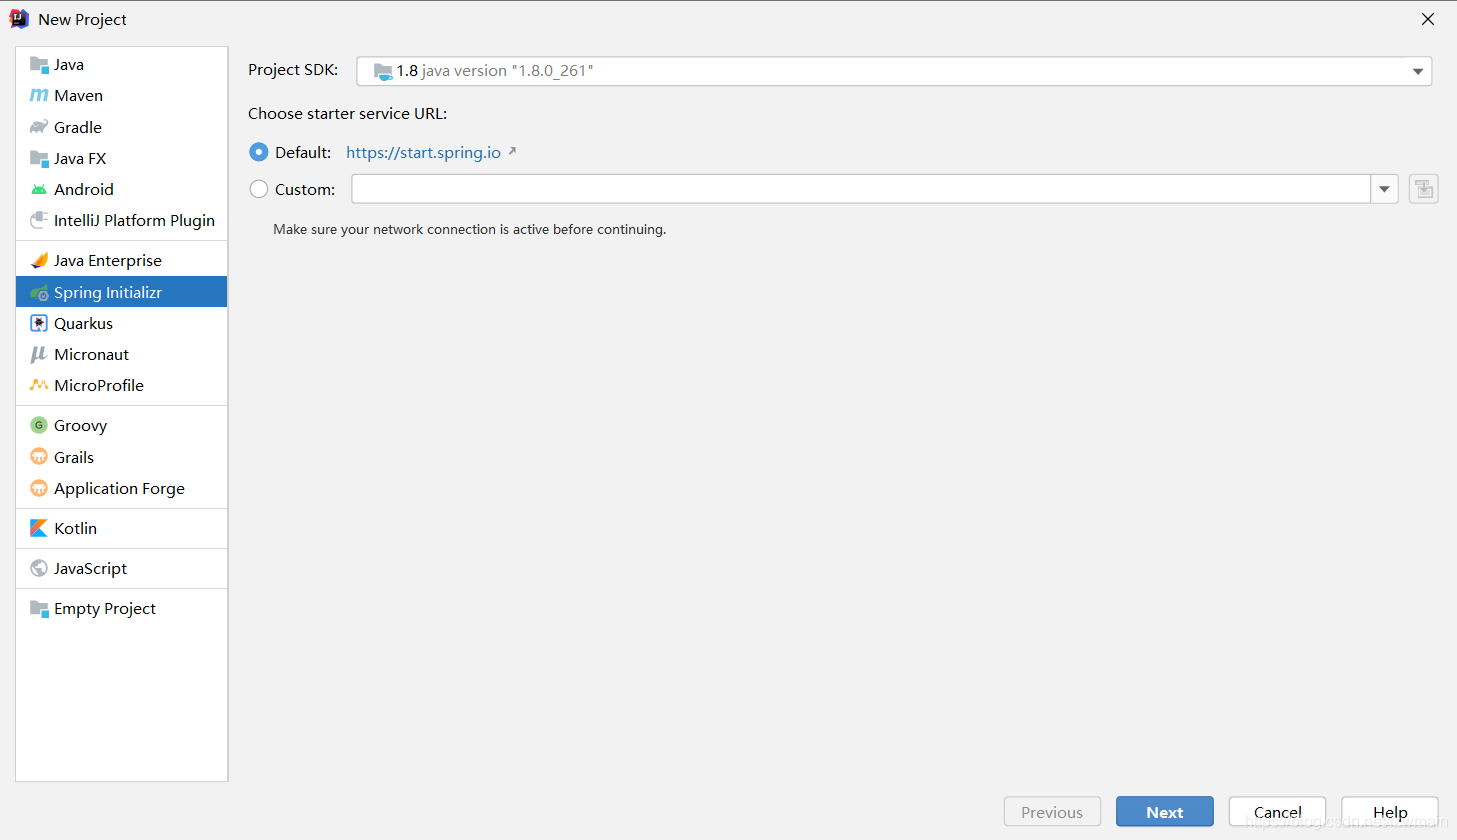This screenshot has height=840, width=1457.
Task: Select 'MicroProfile' label in list
Action: (x=99, y=386)
